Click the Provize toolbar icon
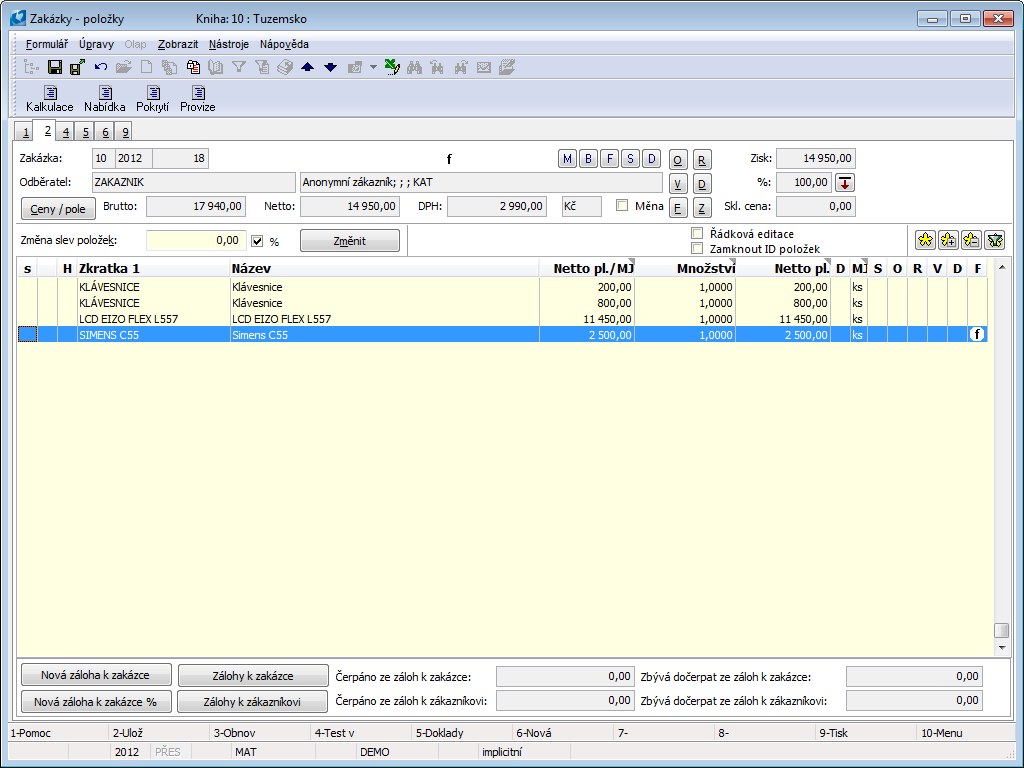Image resolution: width=1024 pixels, height=768 pixels. pos(197,98)
